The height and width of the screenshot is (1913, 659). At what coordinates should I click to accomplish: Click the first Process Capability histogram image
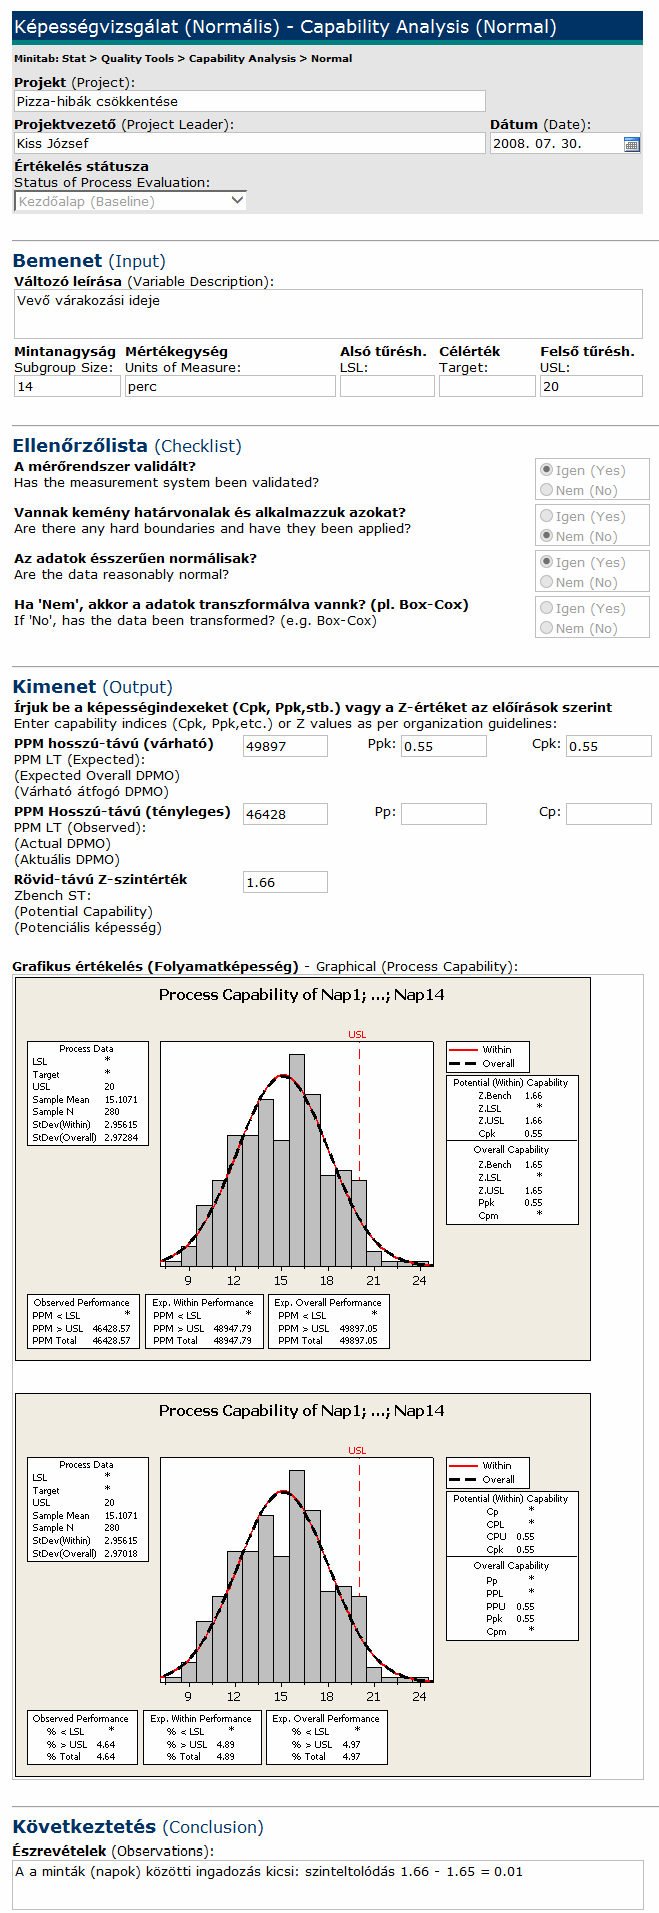pos(302,1168)
